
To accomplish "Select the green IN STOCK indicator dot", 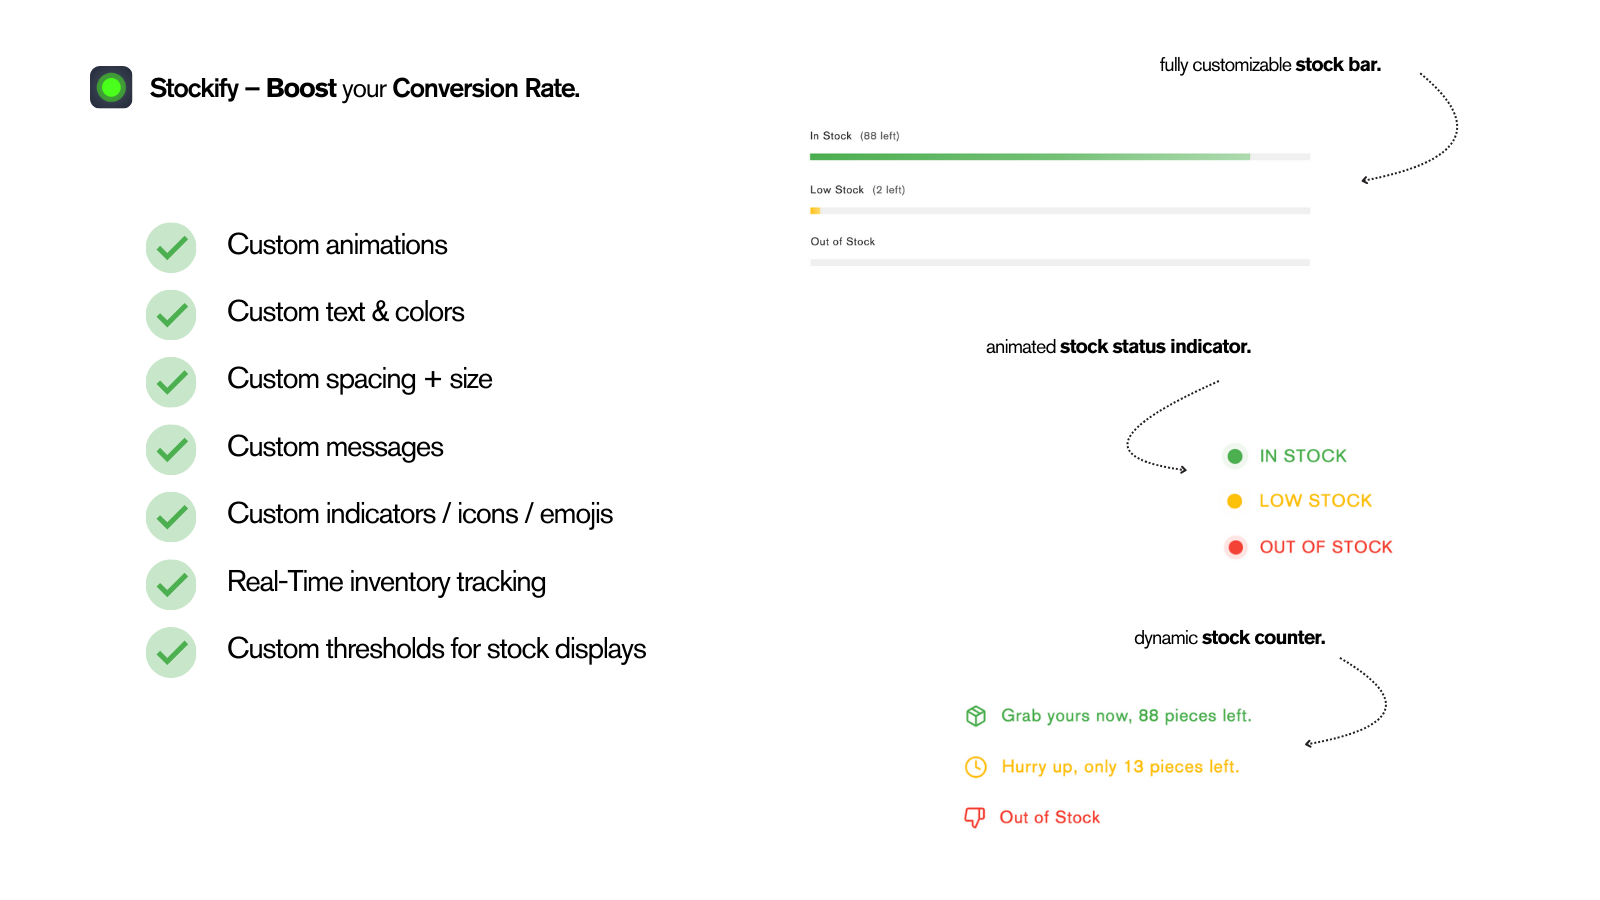I will click(x=1235, y=456).
